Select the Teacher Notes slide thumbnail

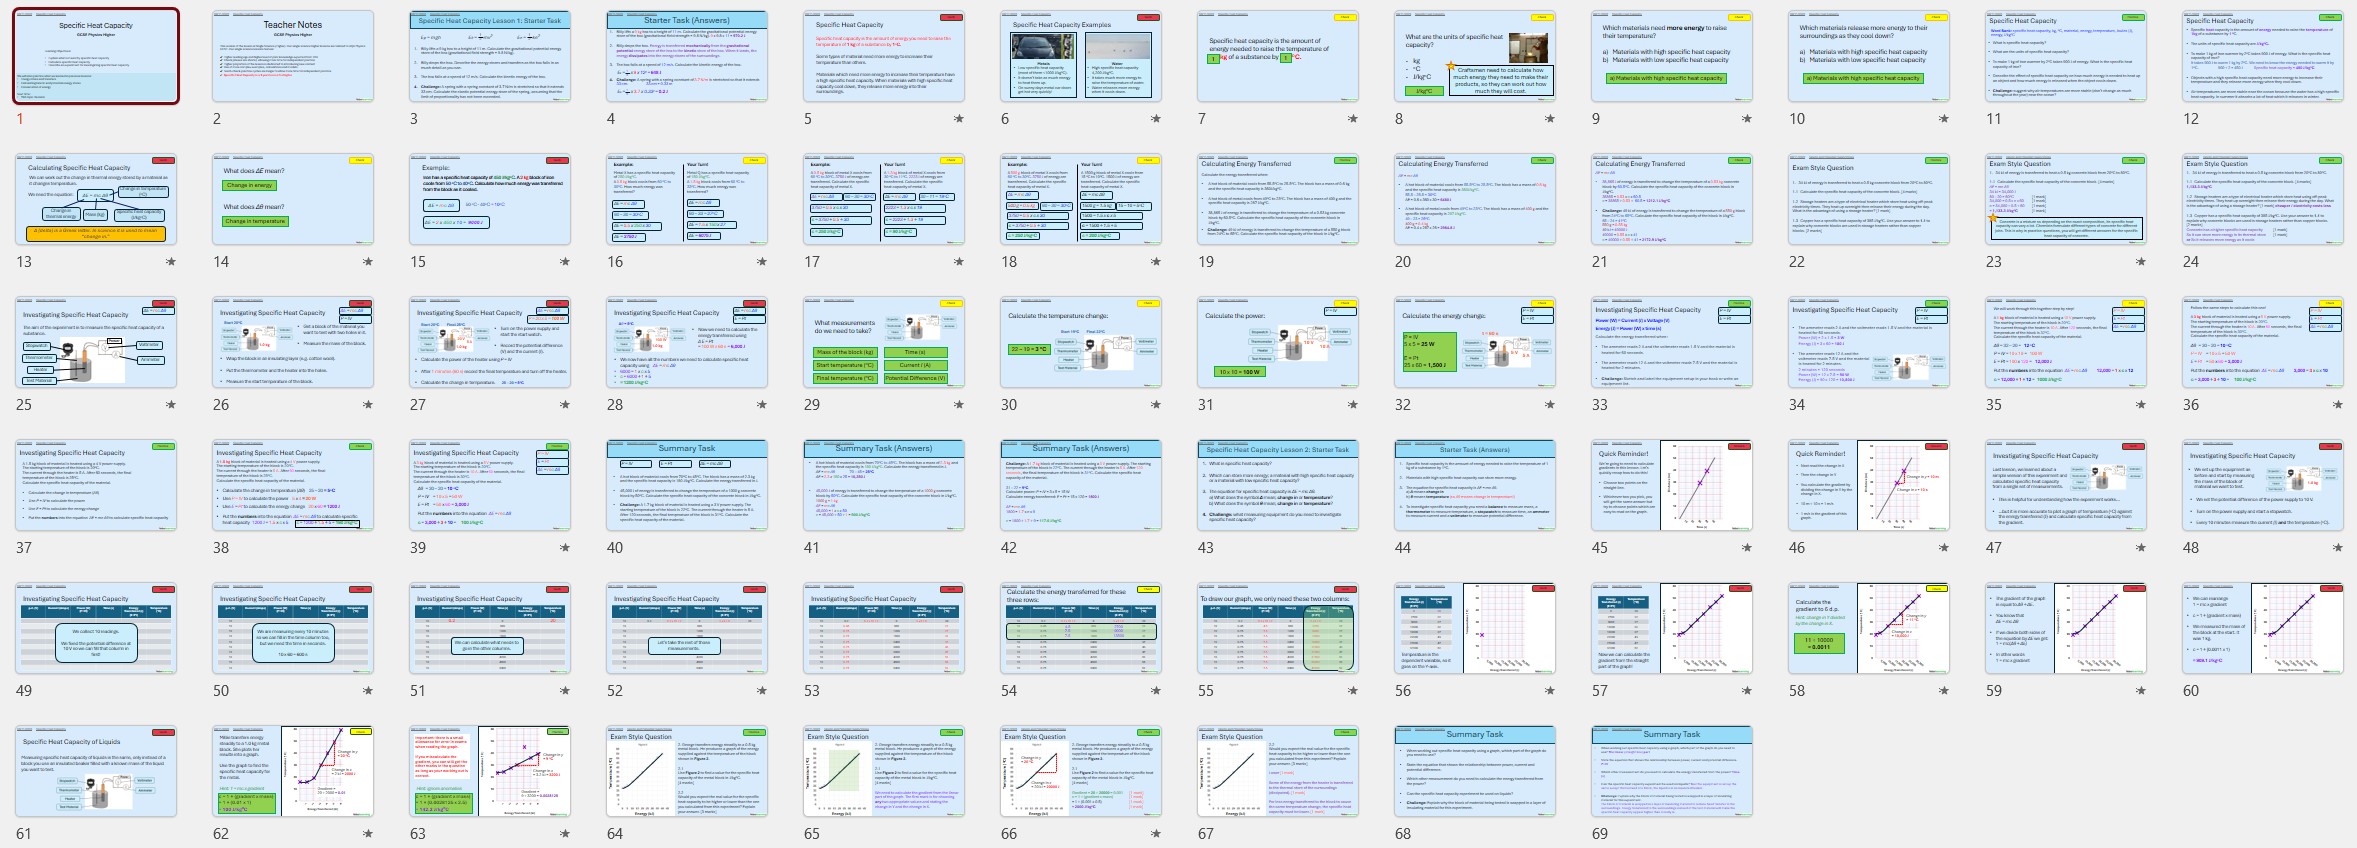coord(293,56)
